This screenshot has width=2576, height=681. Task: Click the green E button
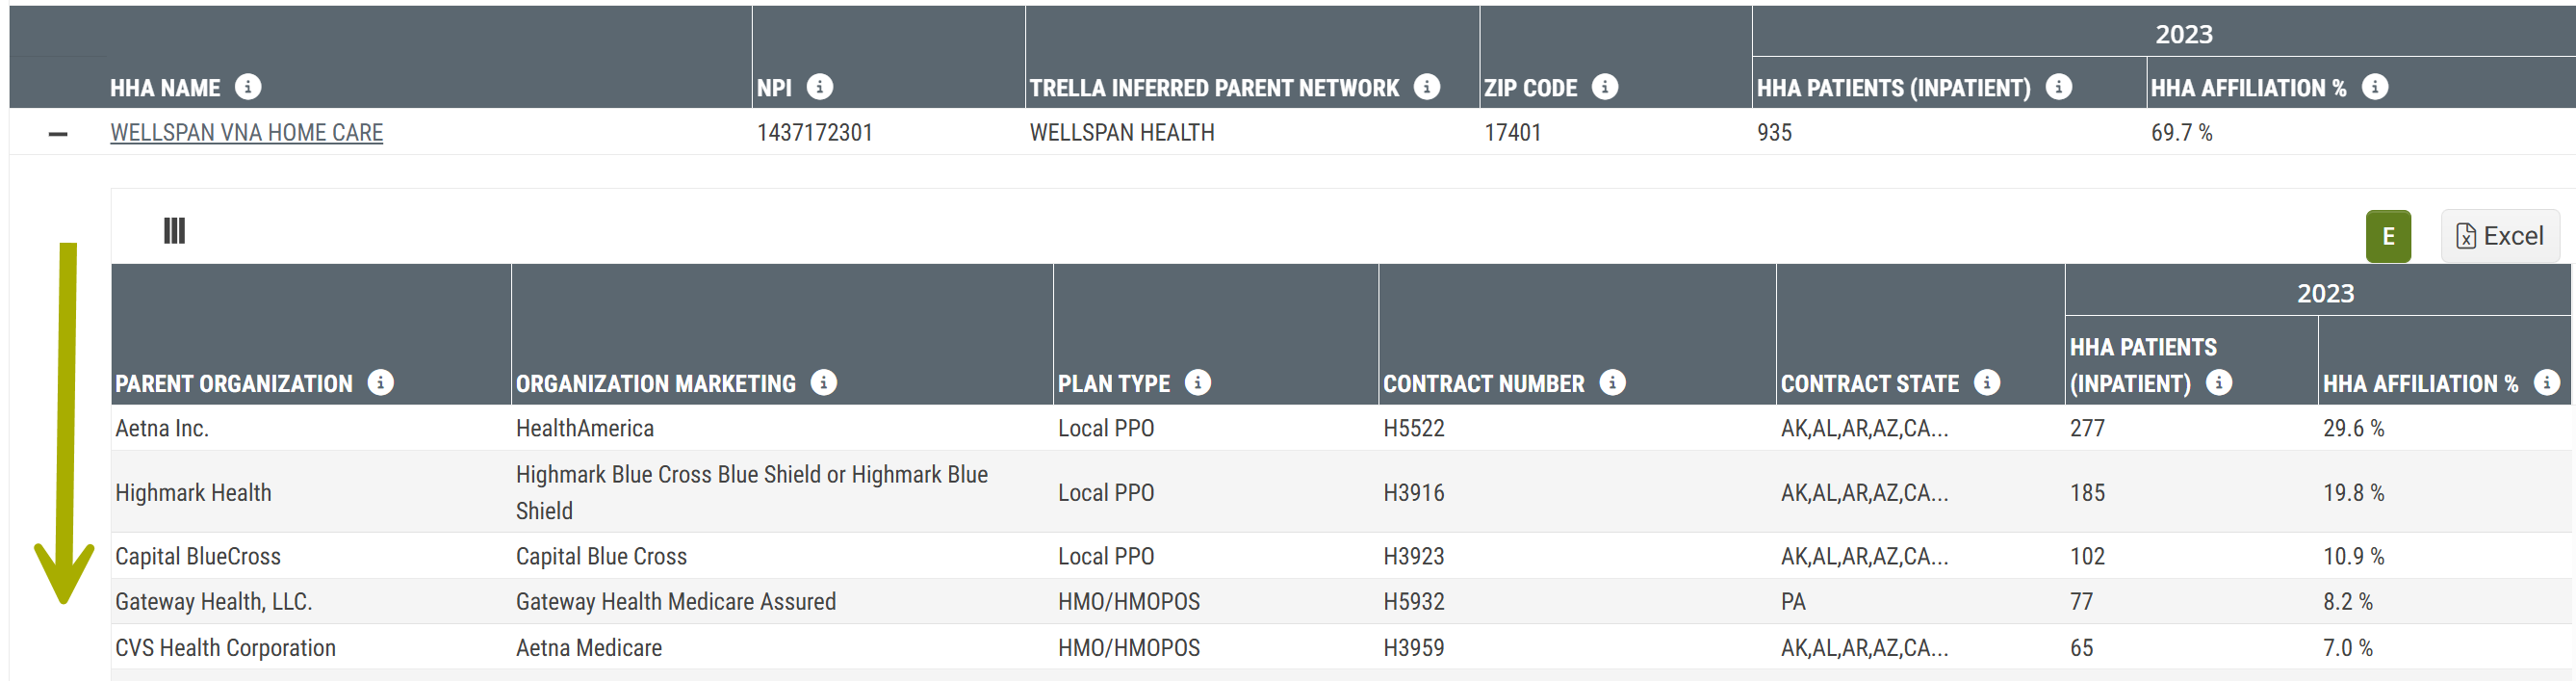pyautogui.click(x=2387, y=236)
